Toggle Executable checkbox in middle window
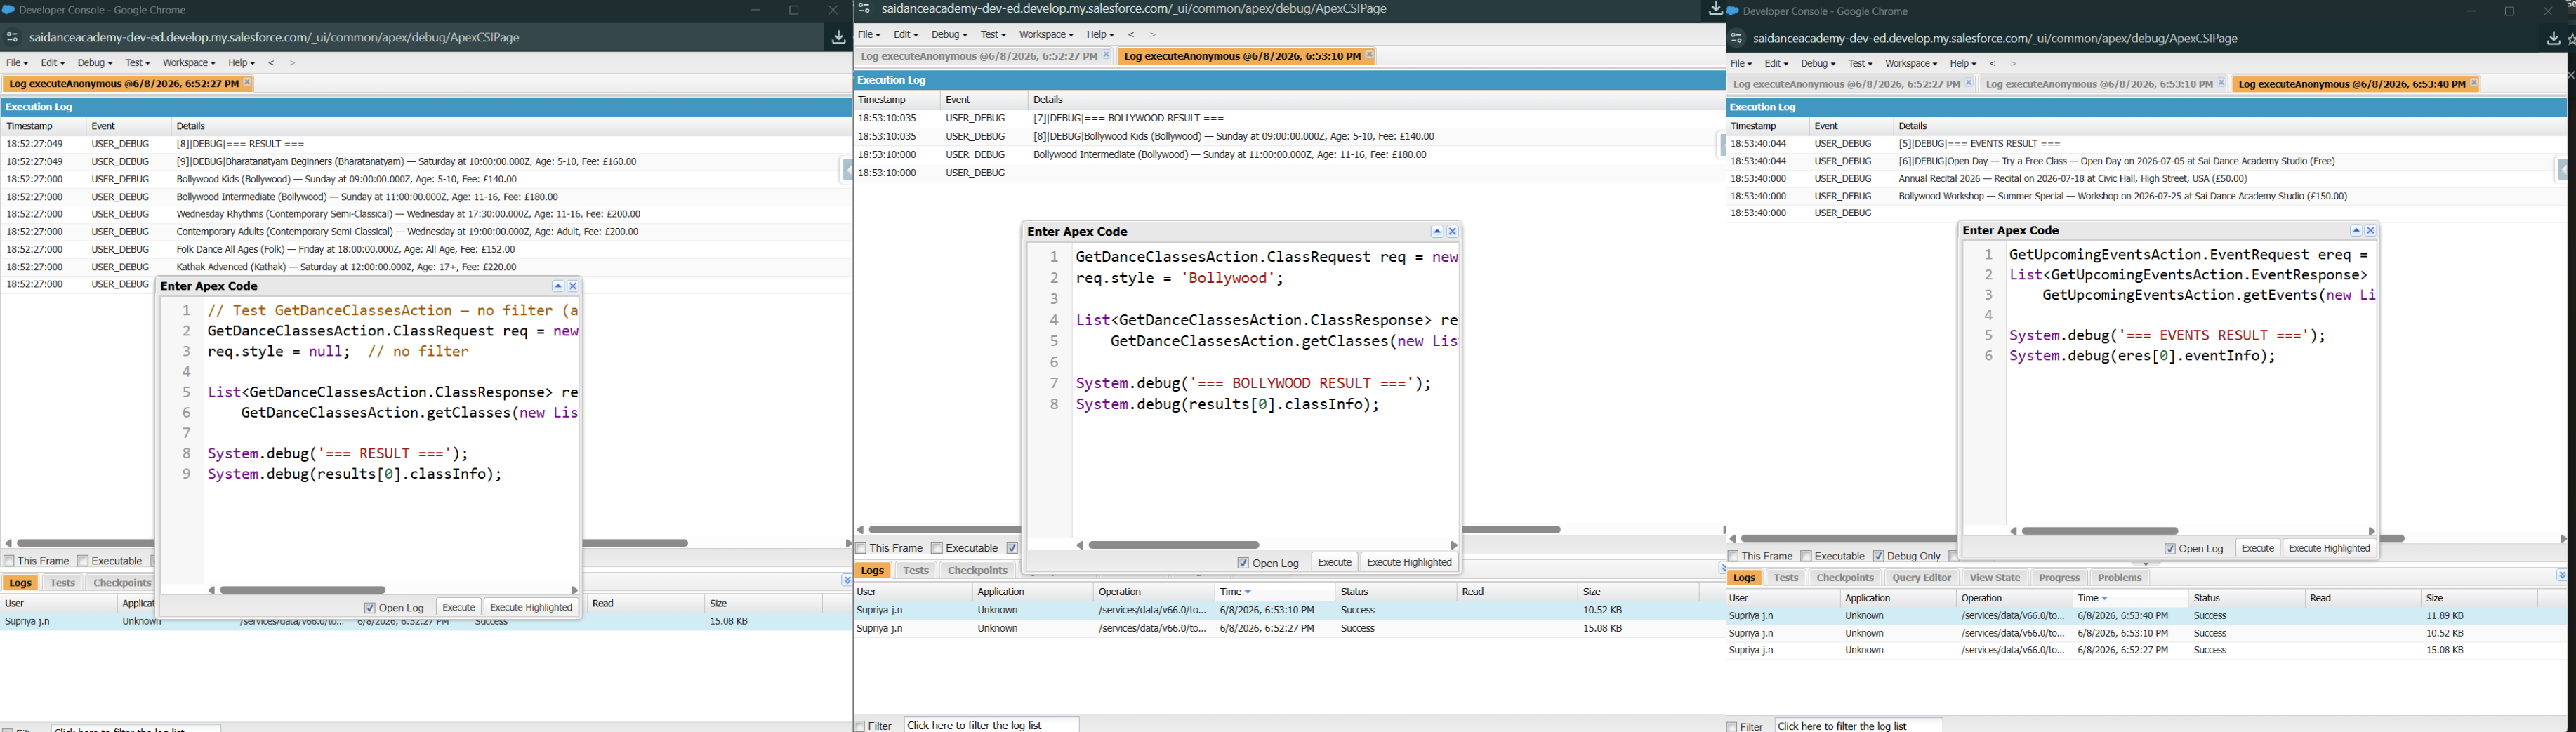This screenshot has width=2576, height=732. point(937,548)
